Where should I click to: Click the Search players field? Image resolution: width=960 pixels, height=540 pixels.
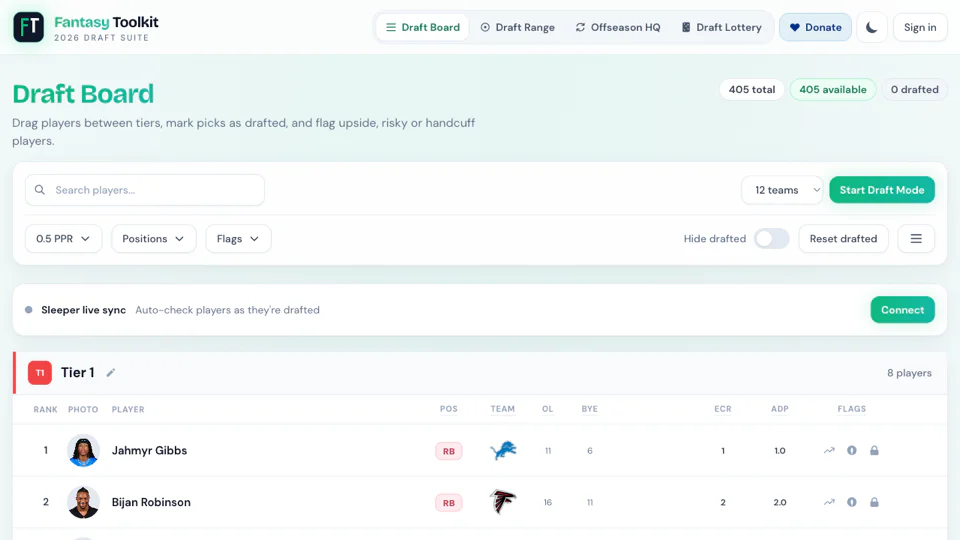pos(145,190)
